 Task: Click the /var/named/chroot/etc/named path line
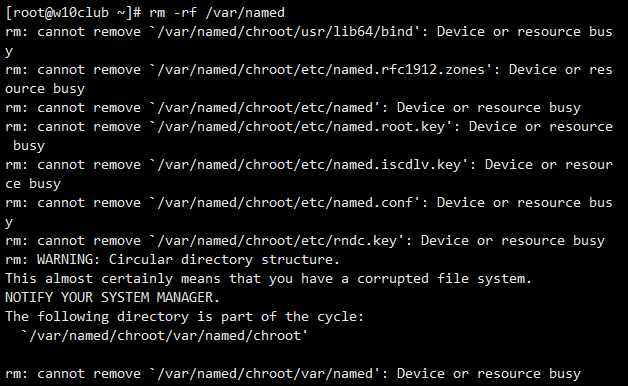click(x=293, y=108)
